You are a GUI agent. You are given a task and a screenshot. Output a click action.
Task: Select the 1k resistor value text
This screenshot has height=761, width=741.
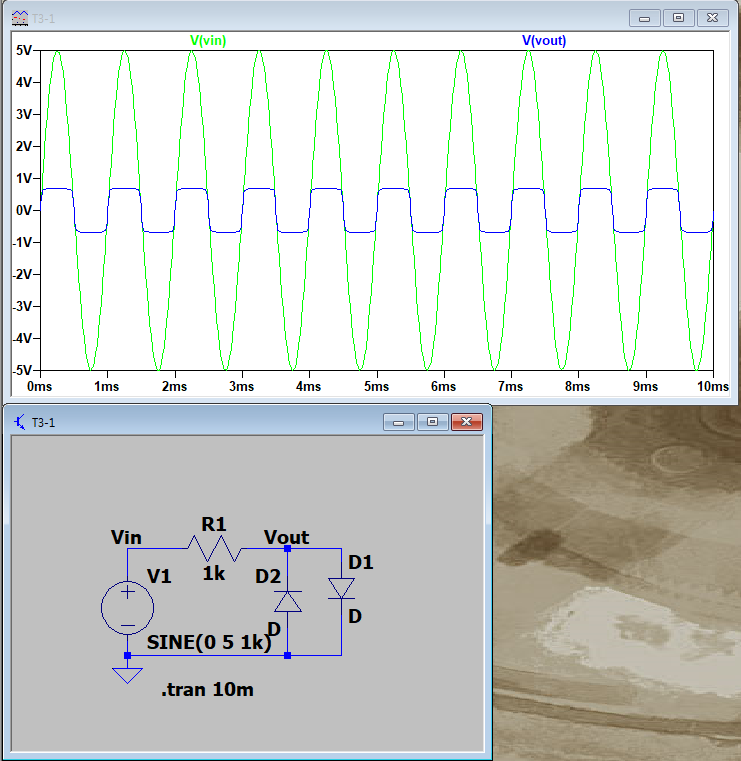pyautogui.click(x=213, y=574)
